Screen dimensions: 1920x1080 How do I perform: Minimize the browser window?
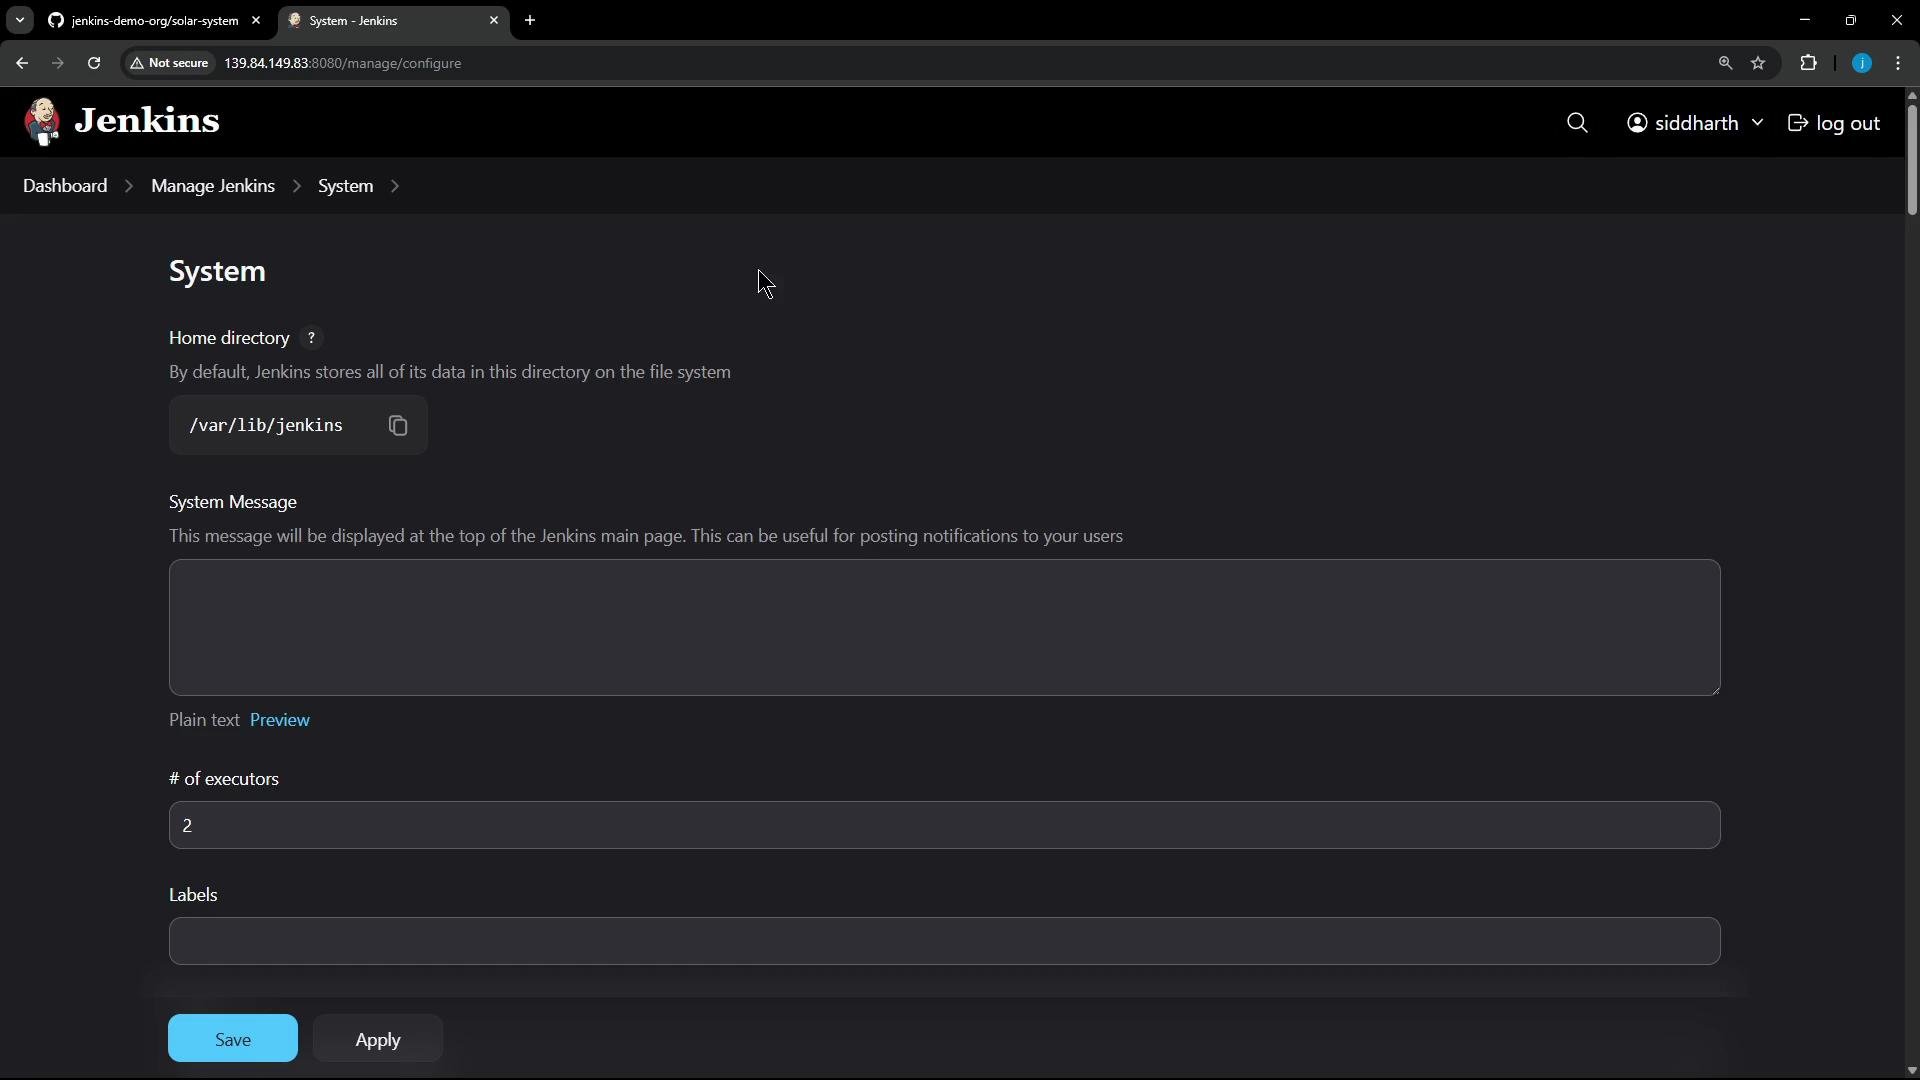coord(1805,20)
